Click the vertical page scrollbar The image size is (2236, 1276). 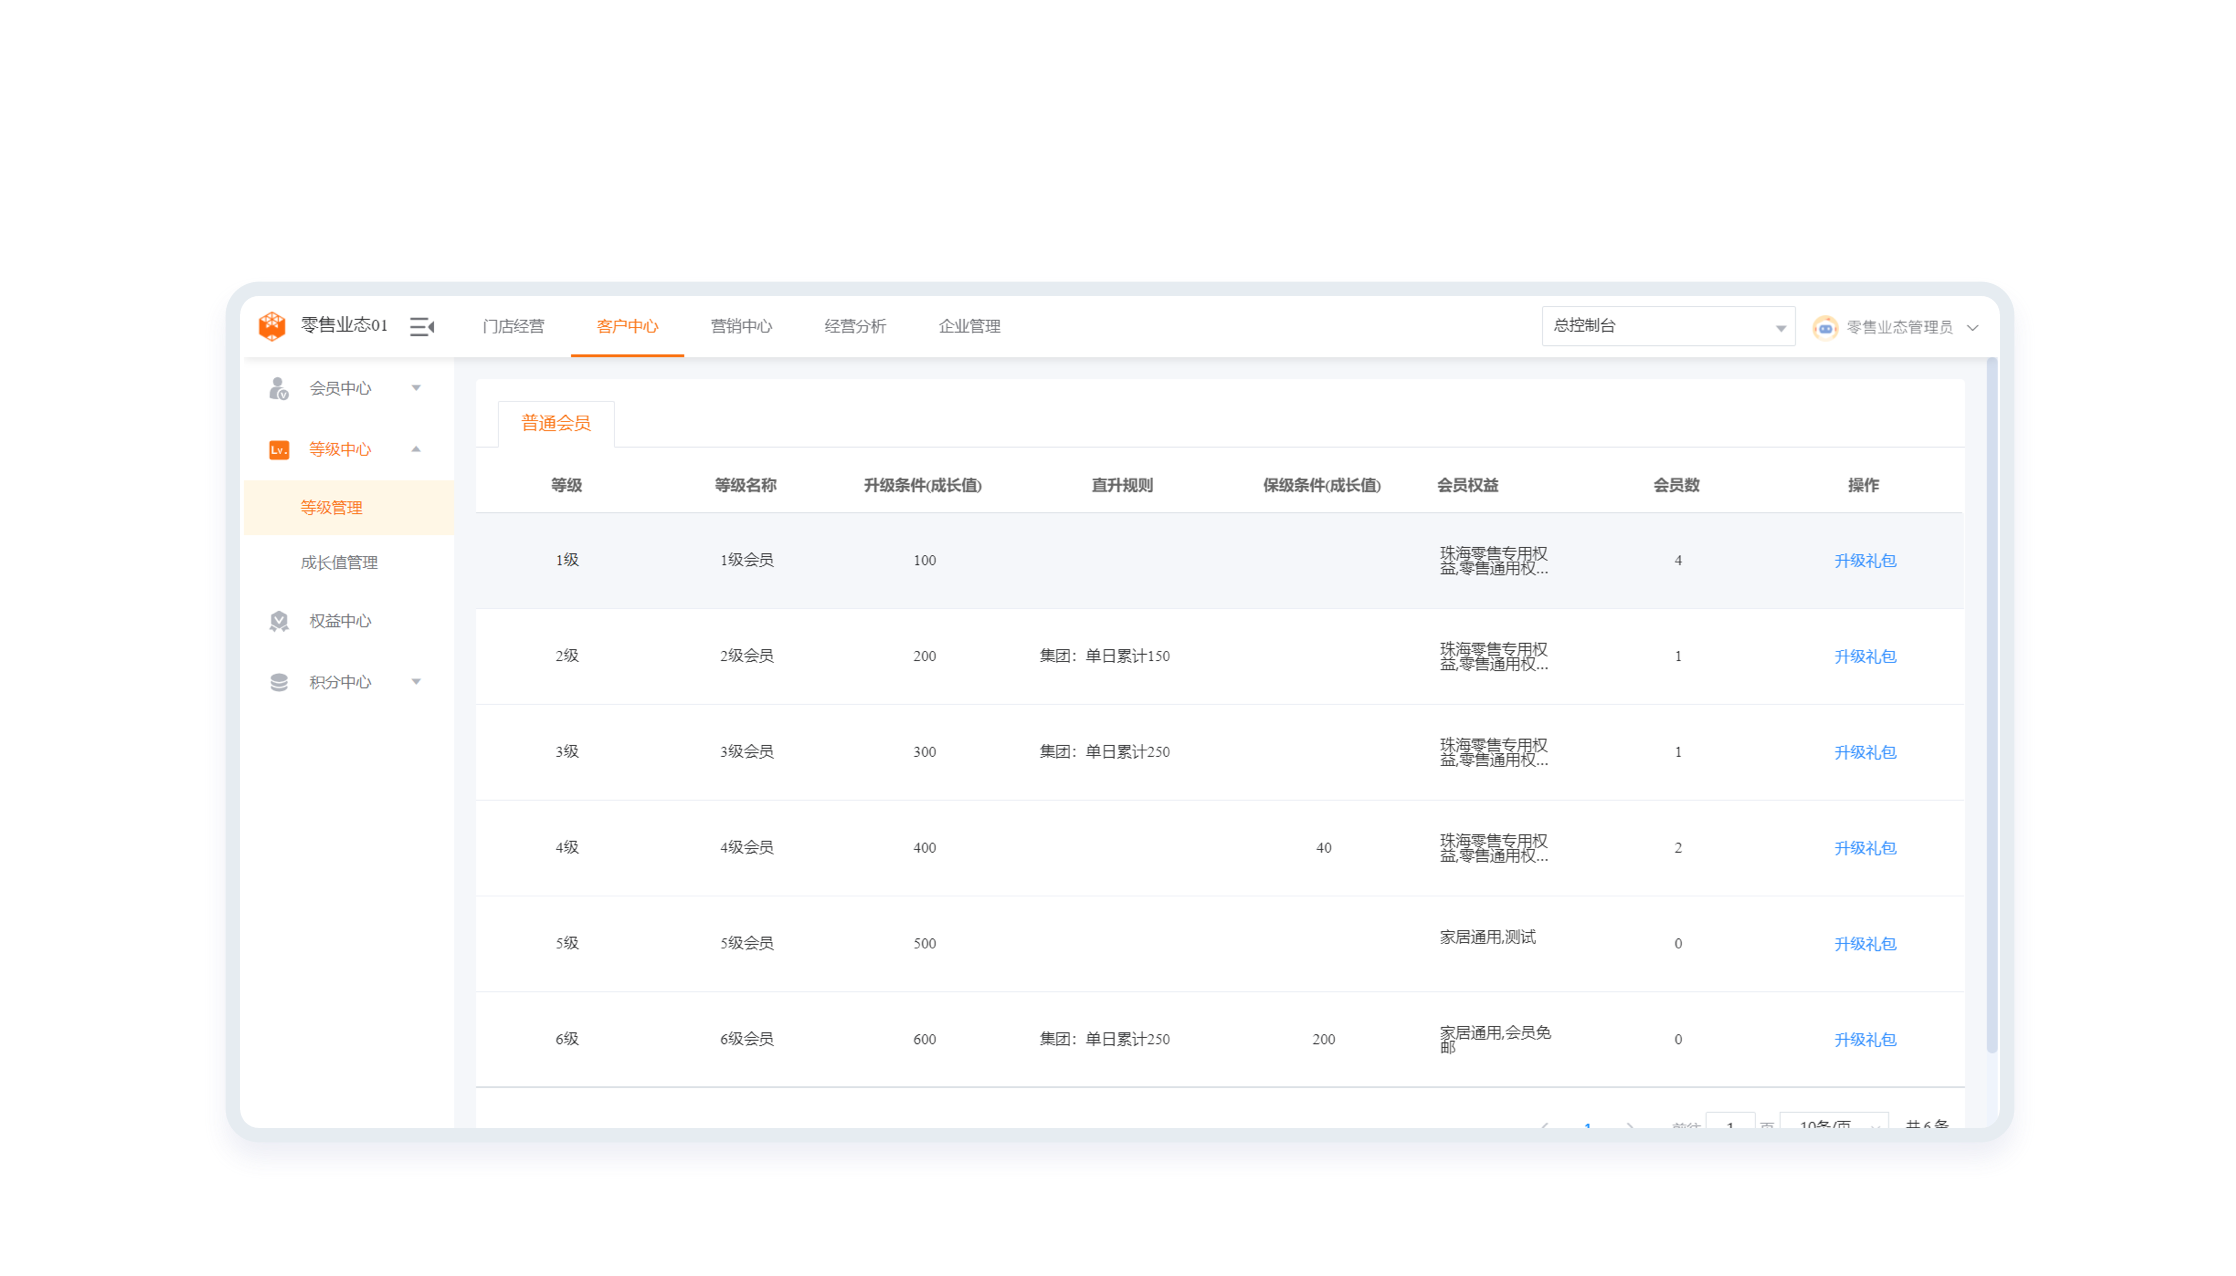coord(1991,705)
